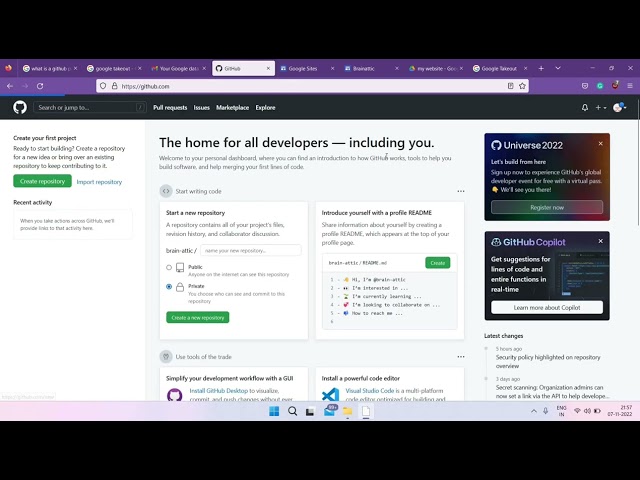Reload the page with refresh icon

pyautogui.click(x=40, y=86)
